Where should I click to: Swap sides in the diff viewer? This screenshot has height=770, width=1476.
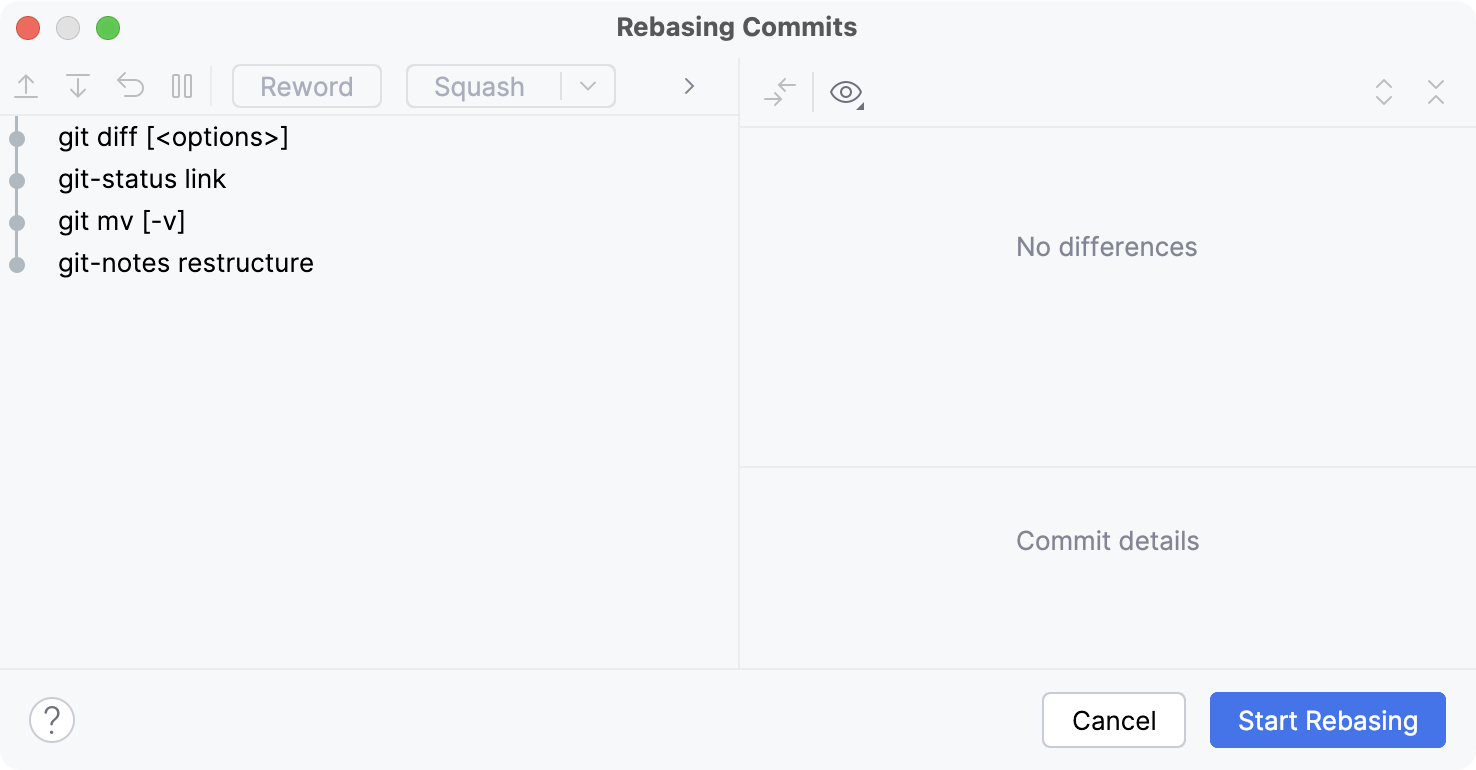click(780, 92)
